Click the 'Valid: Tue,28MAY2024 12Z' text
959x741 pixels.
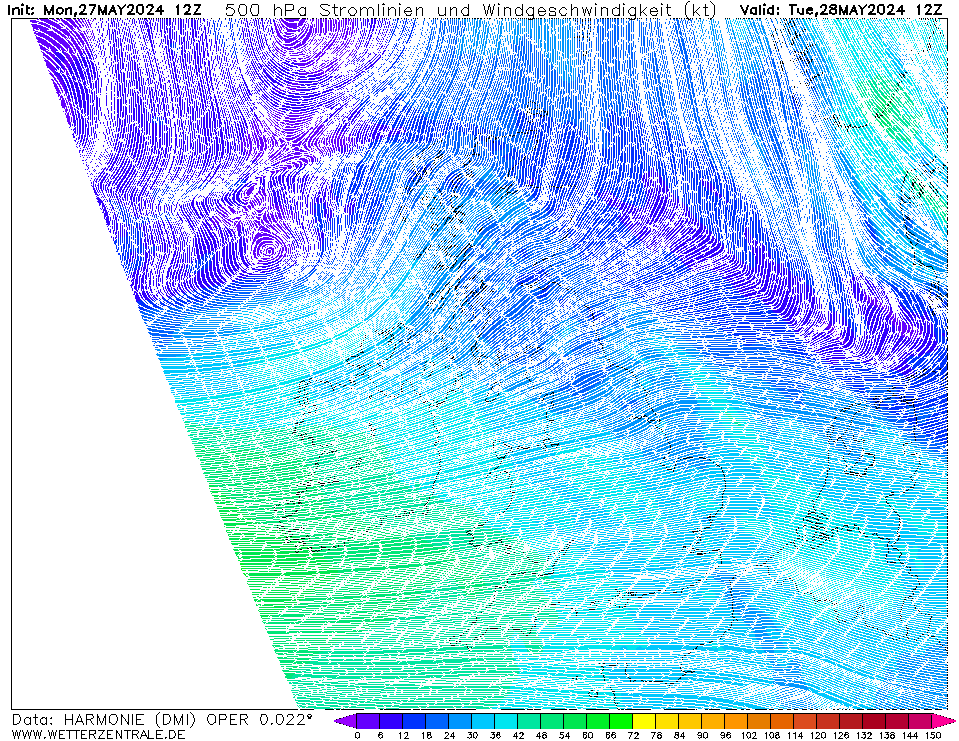[x=841, y=10]
